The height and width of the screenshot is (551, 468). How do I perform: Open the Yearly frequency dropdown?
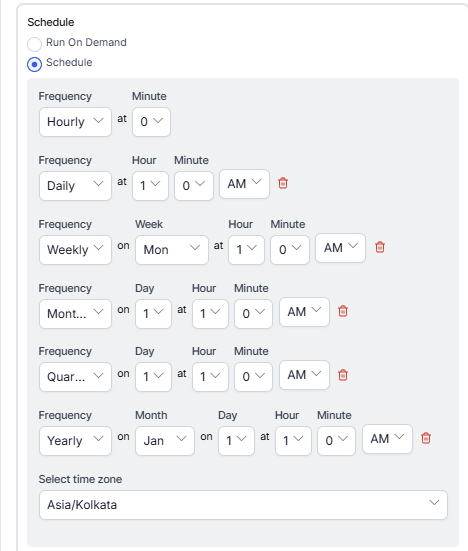pos(75,441)
